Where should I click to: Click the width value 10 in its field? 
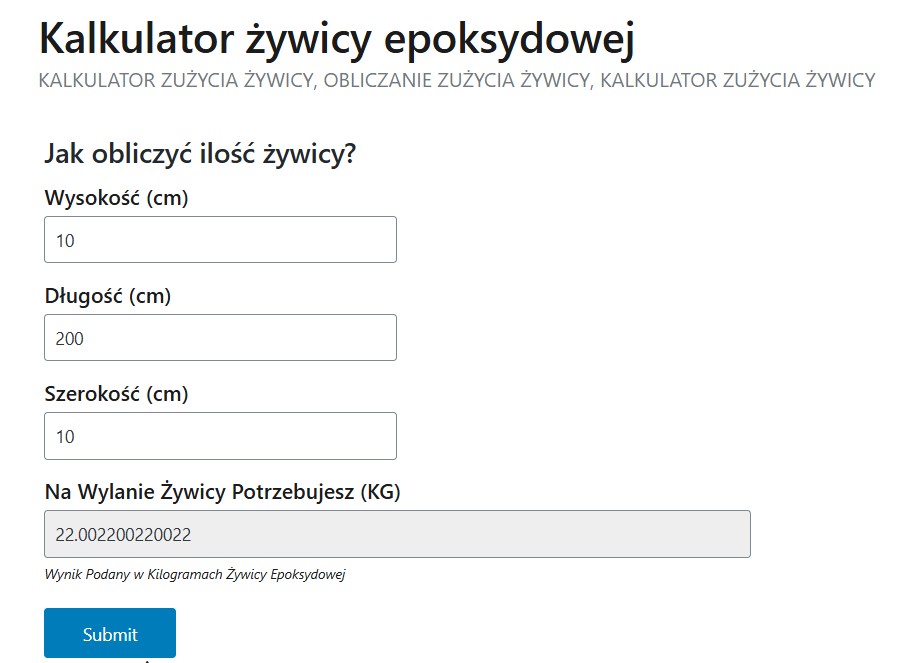point(62,436)
